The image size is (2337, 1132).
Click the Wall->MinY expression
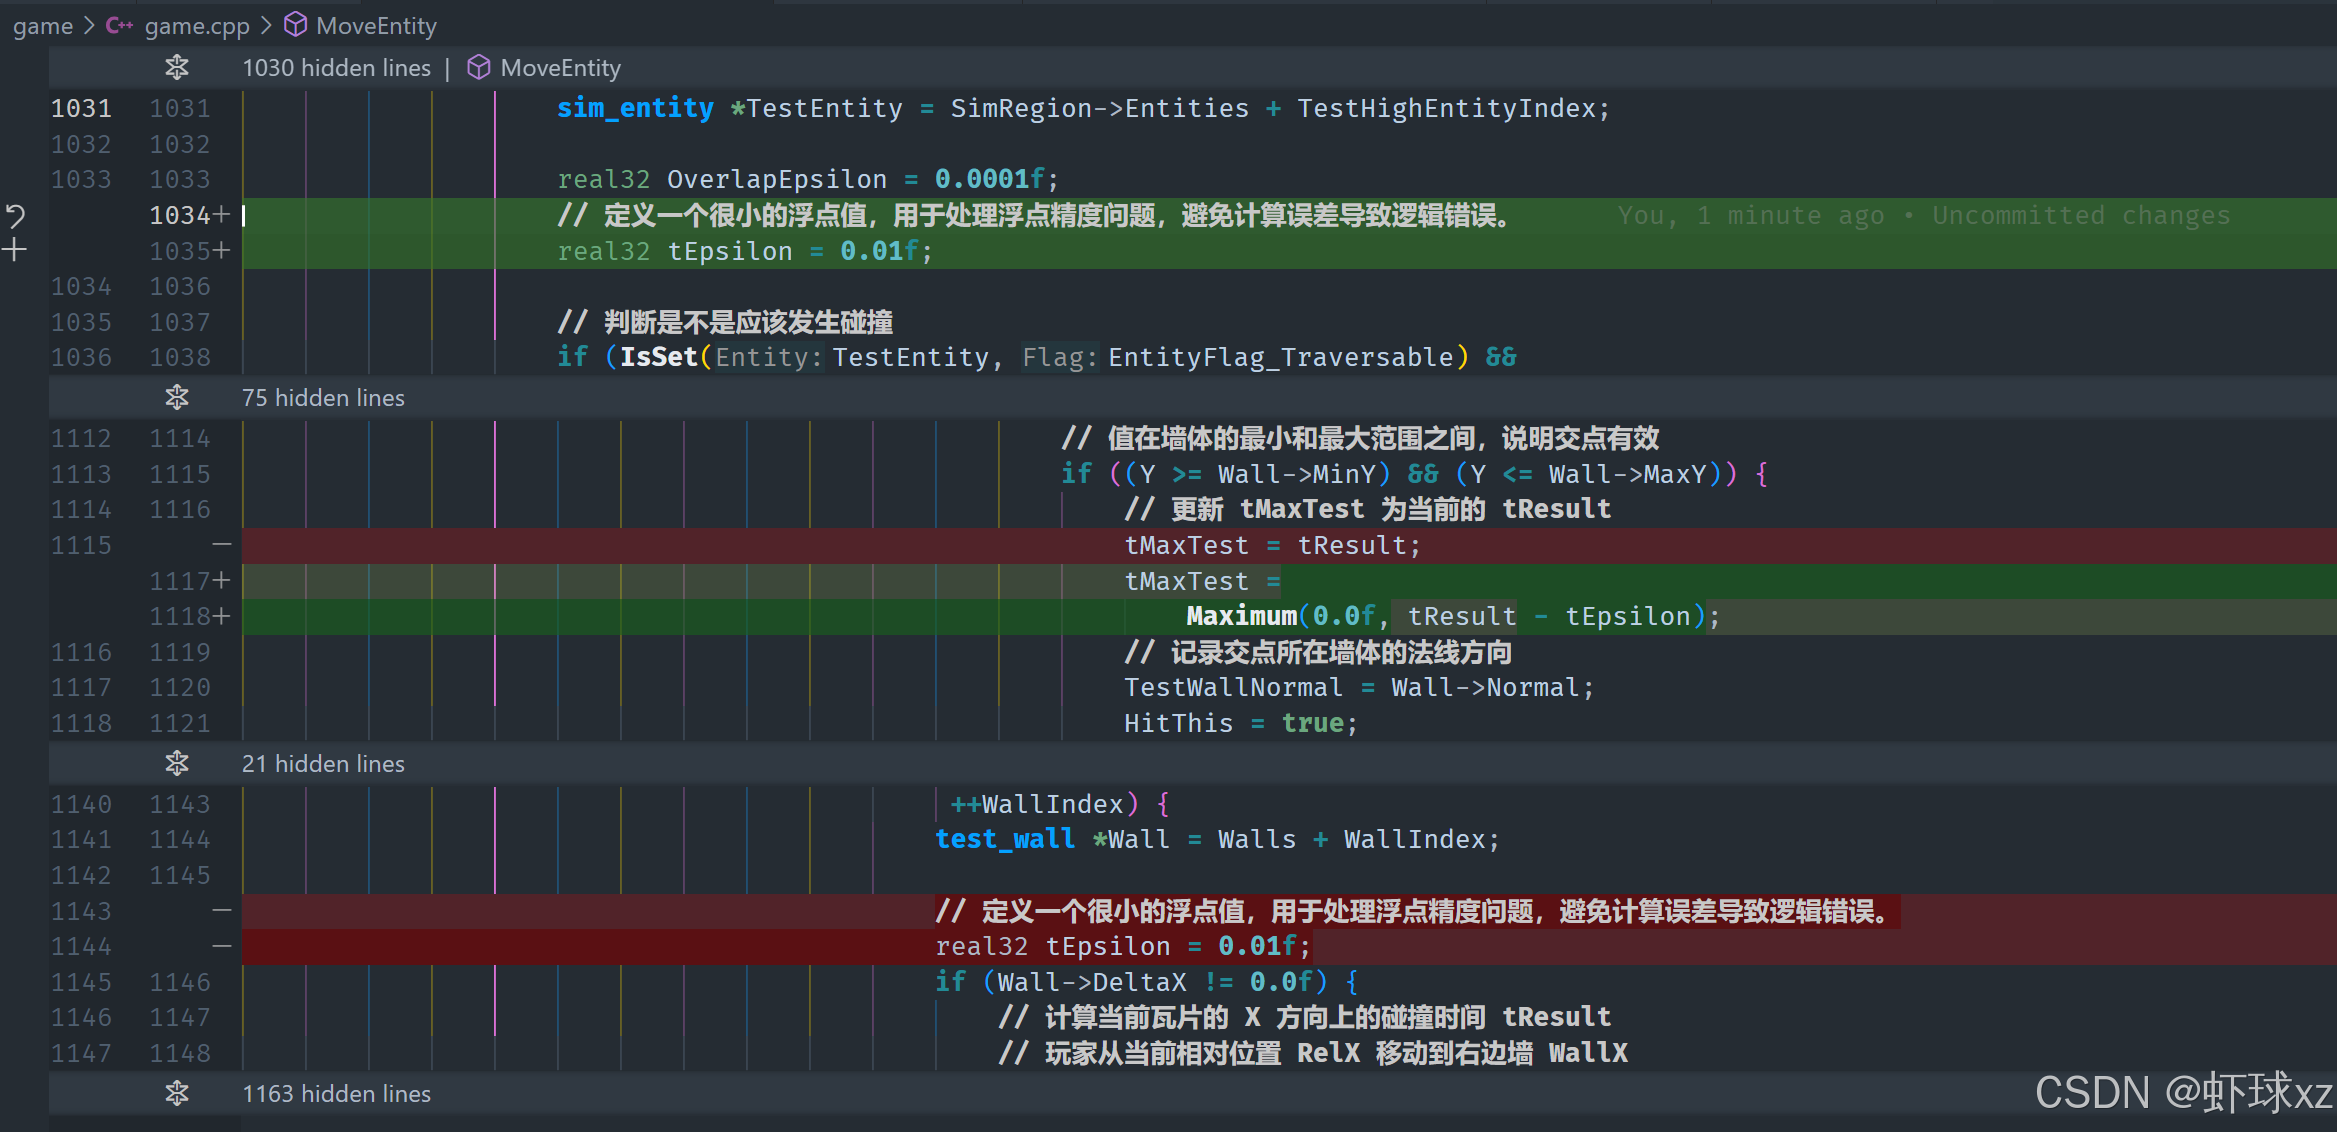point(1296,474)
